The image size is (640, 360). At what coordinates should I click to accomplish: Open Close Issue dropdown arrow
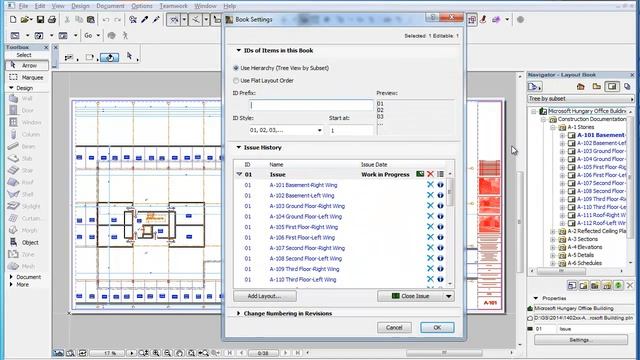pos(449,296)
